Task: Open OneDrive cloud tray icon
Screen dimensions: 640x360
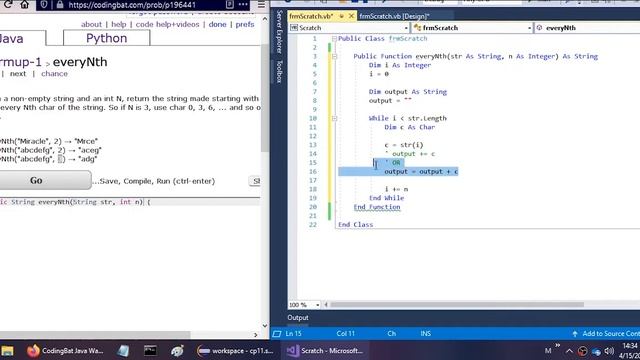Action: click(596, 351)
